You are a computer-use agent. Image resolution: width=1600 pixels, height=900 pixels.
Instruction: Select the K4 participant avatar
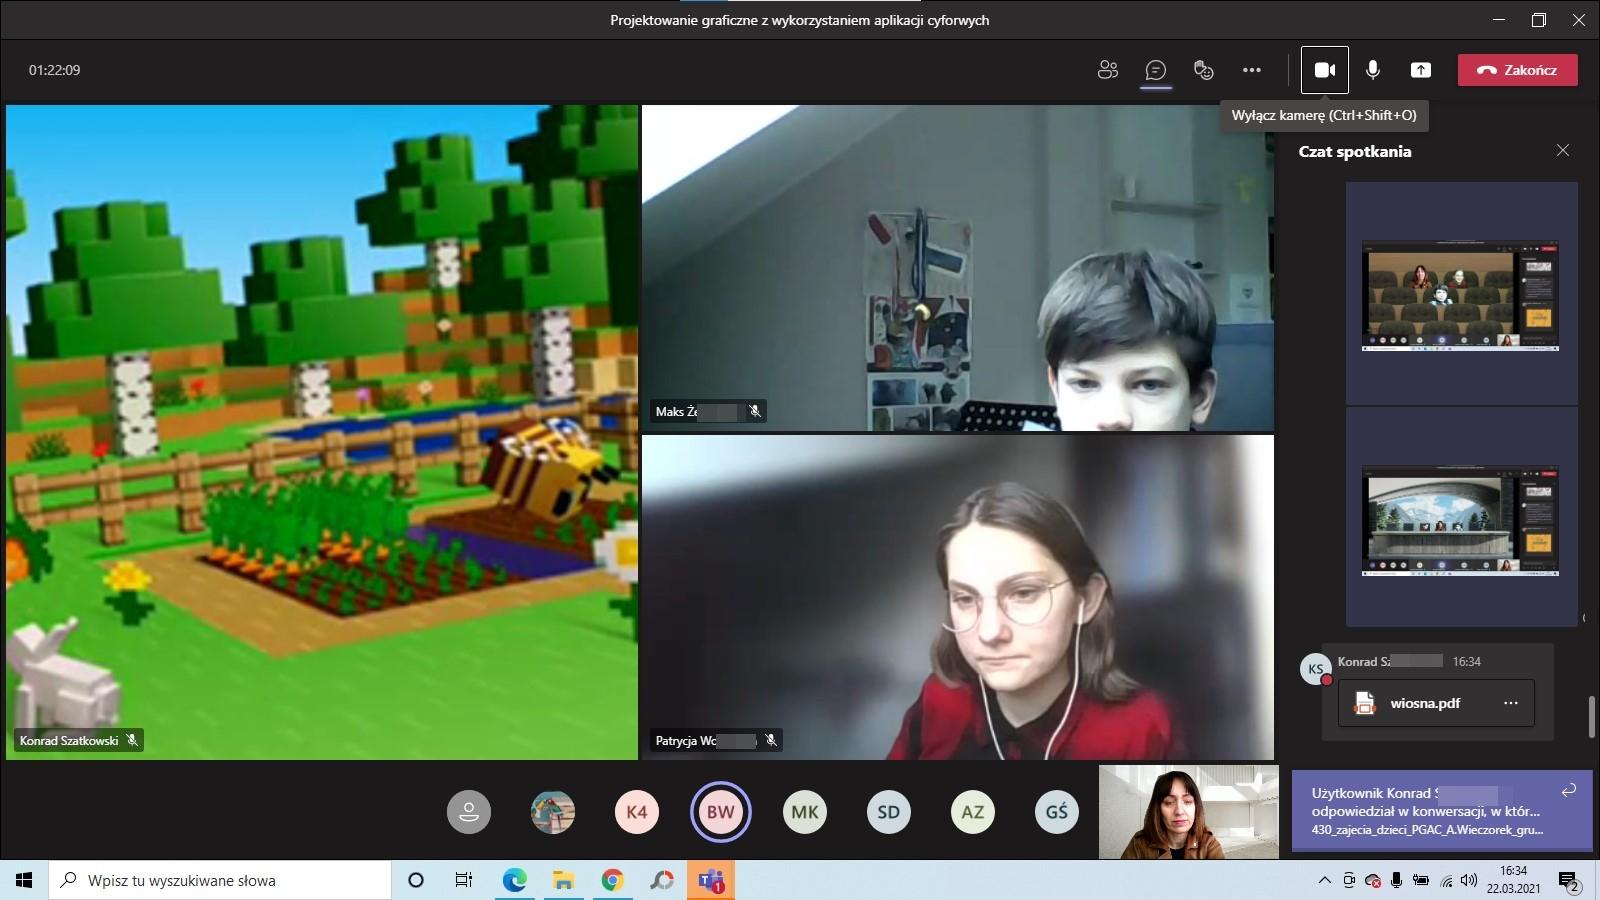[637, 812]
